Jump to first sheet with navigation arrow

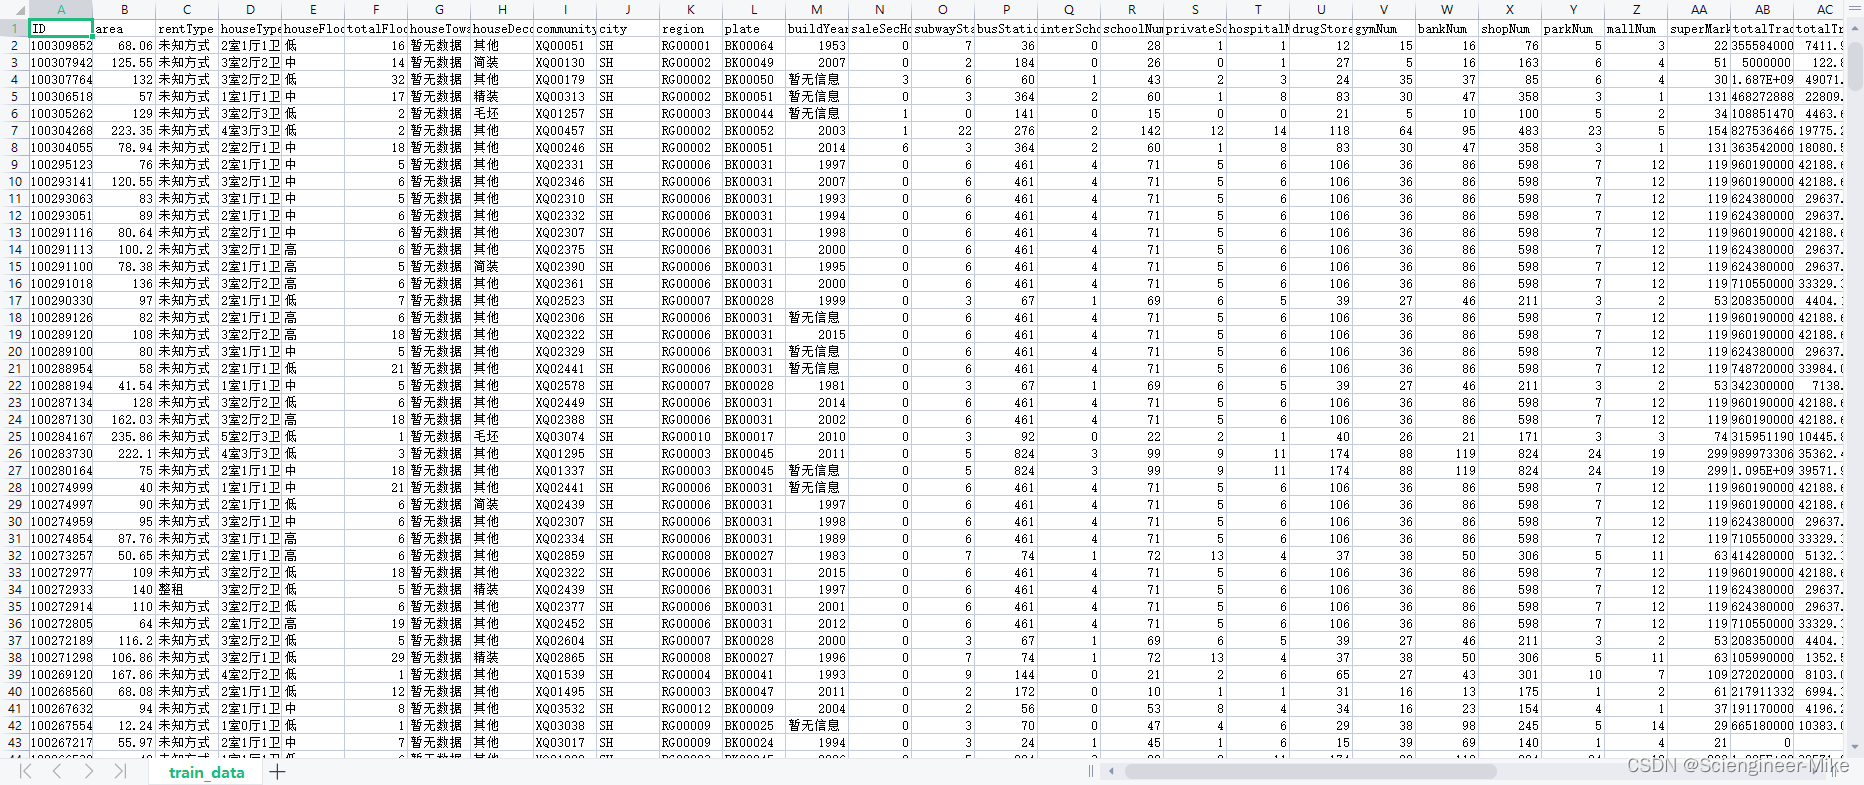click(25, 771)
